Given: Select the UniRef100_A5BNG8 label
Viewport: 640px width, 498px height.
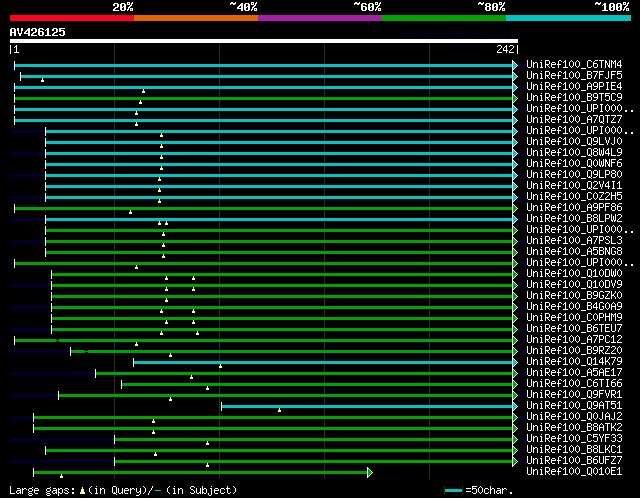Looking at the screenshot, I should click(574, 252).
